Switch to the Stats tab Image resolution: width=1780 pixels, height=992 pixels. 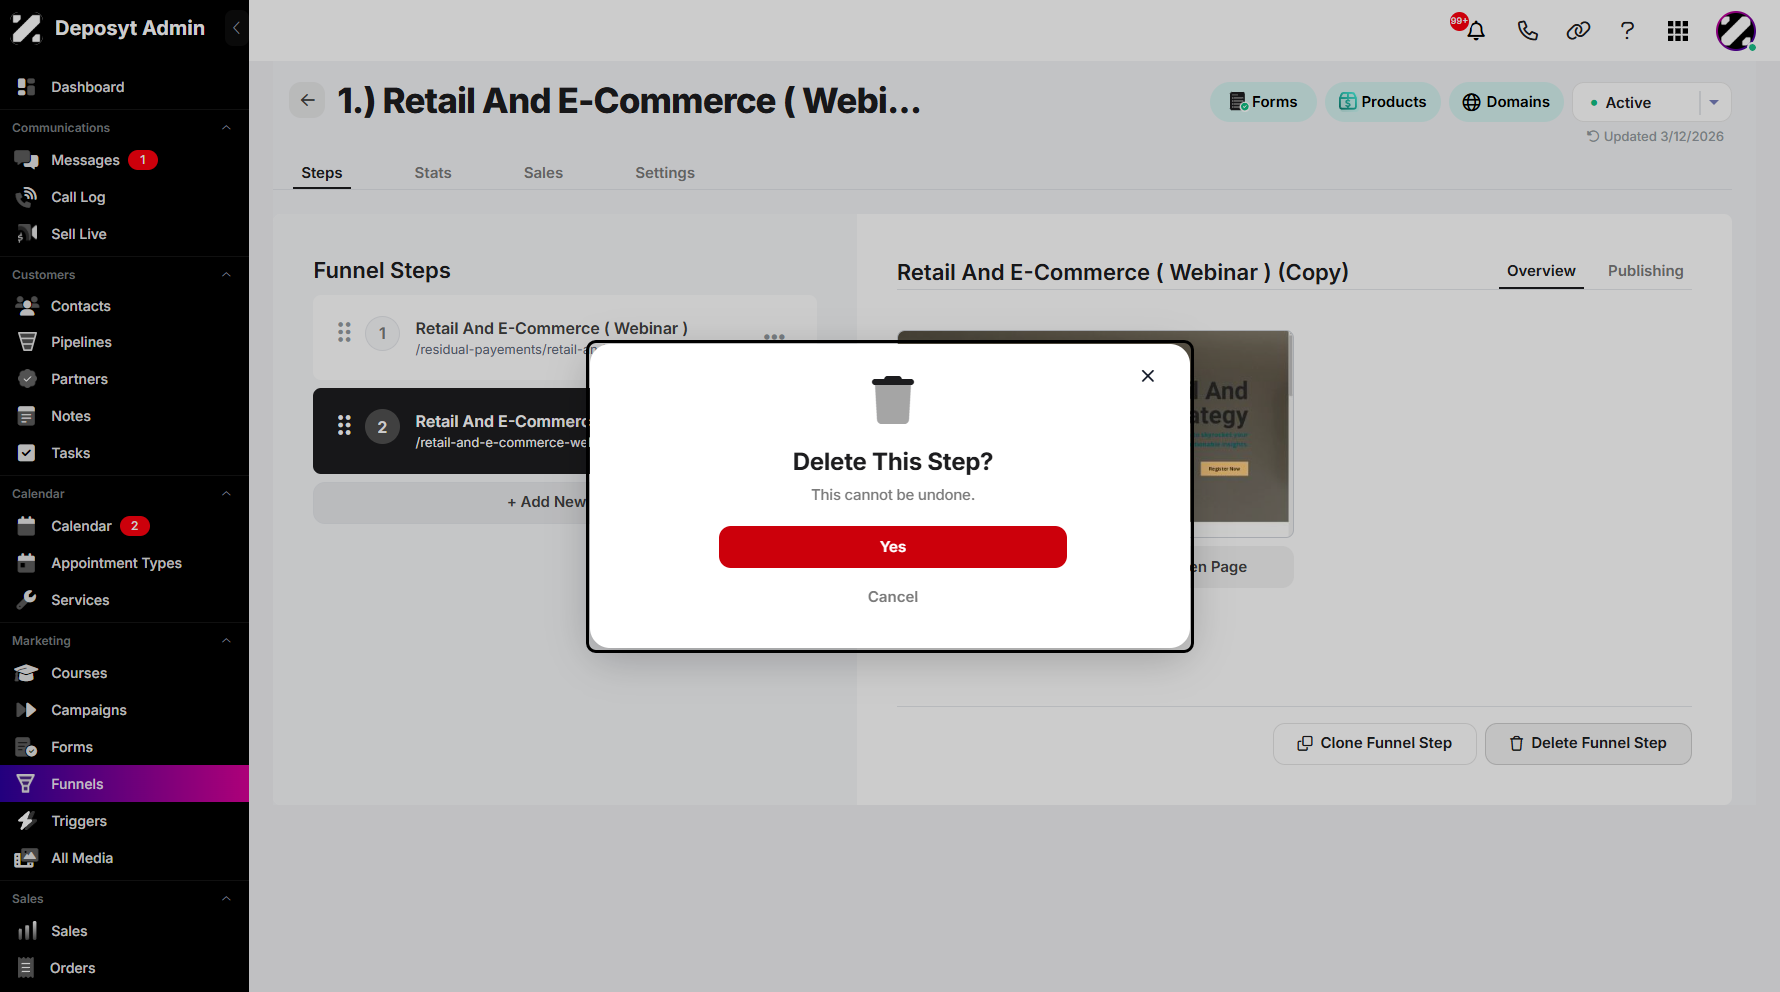(x=433, y=173)
